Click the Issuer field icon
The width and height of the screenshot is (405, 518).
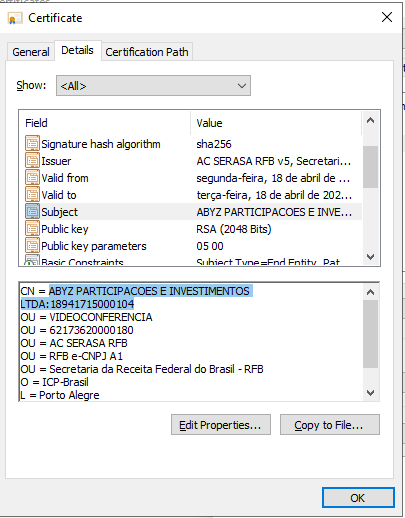coord(32,161)
